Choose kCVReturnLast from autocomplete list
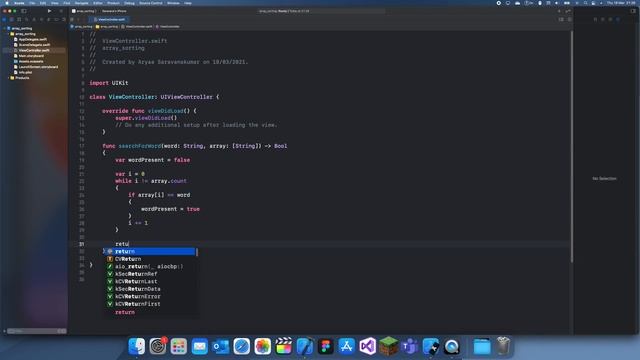Image resolution: width=640 pixels, height=360 pixels. [149, 282]
